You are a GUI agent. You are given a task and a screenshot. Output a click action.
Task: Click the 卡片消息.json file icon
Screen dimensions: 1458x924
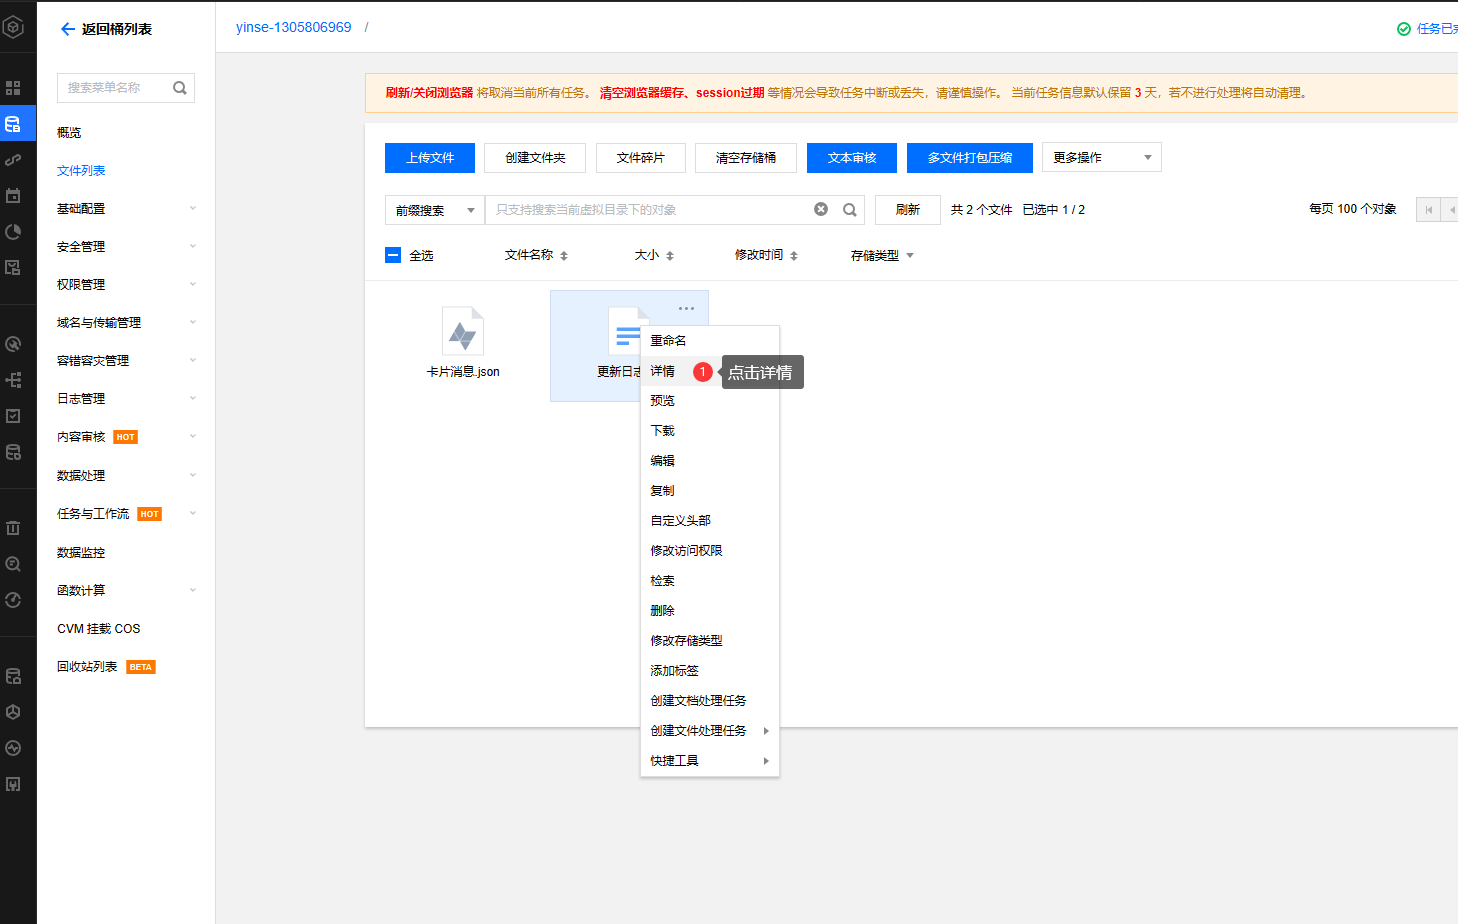coord(463,332)
